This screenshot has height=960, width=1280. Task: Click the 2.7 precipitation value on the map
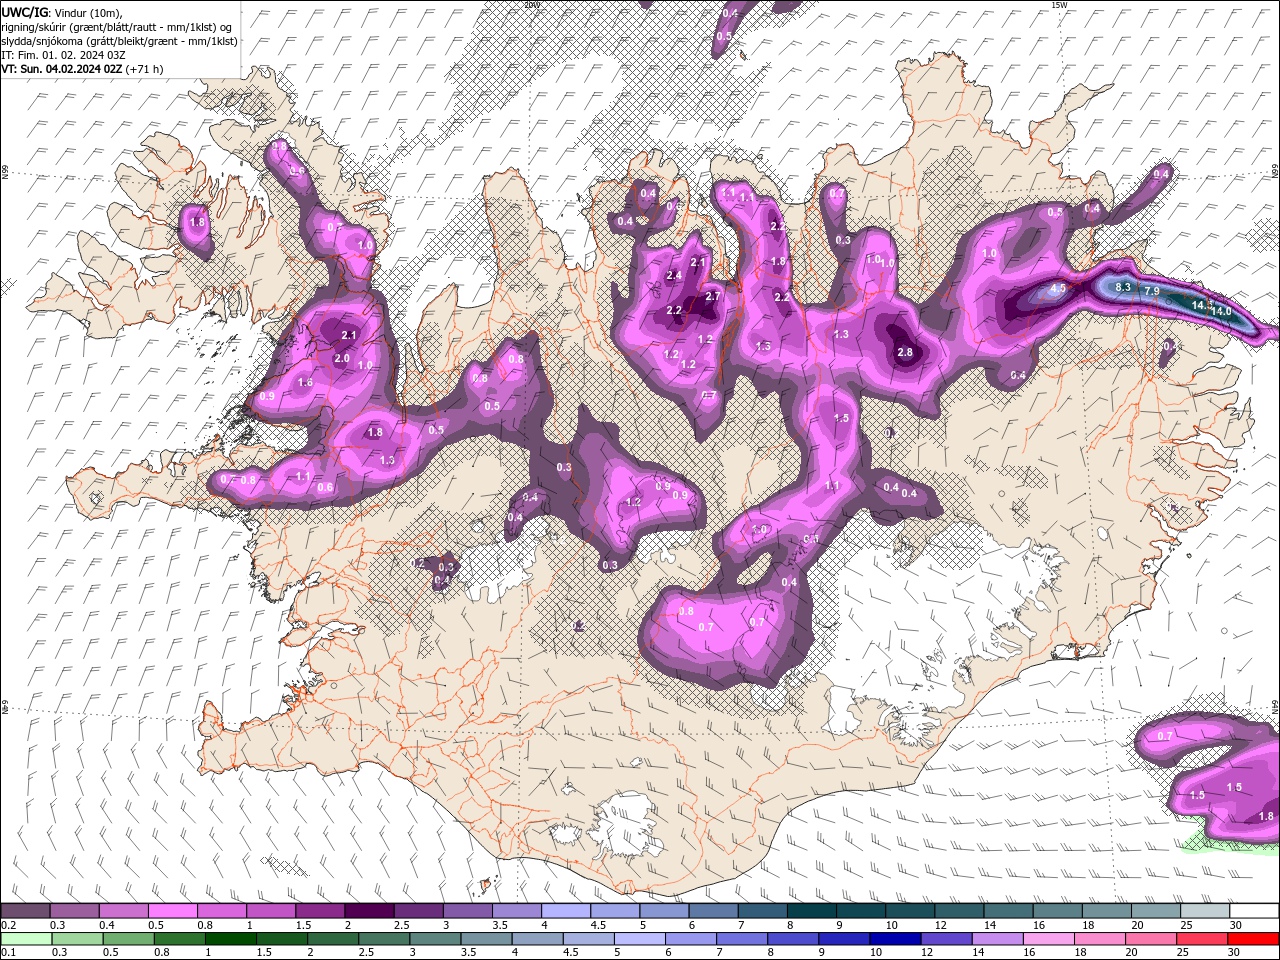pos(713,297)
